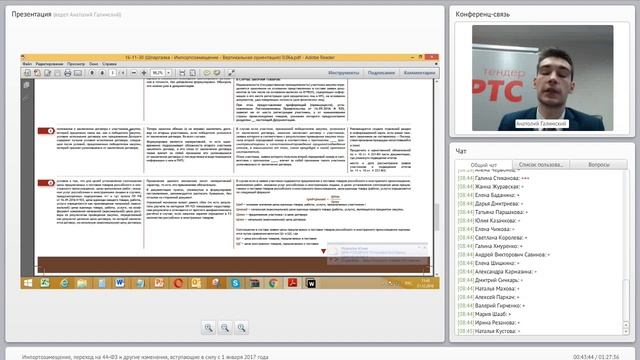This screenshot has width=640, height=360.
Task: Click the Windows Start button on shared taskbar
Action: pos(28,283)
